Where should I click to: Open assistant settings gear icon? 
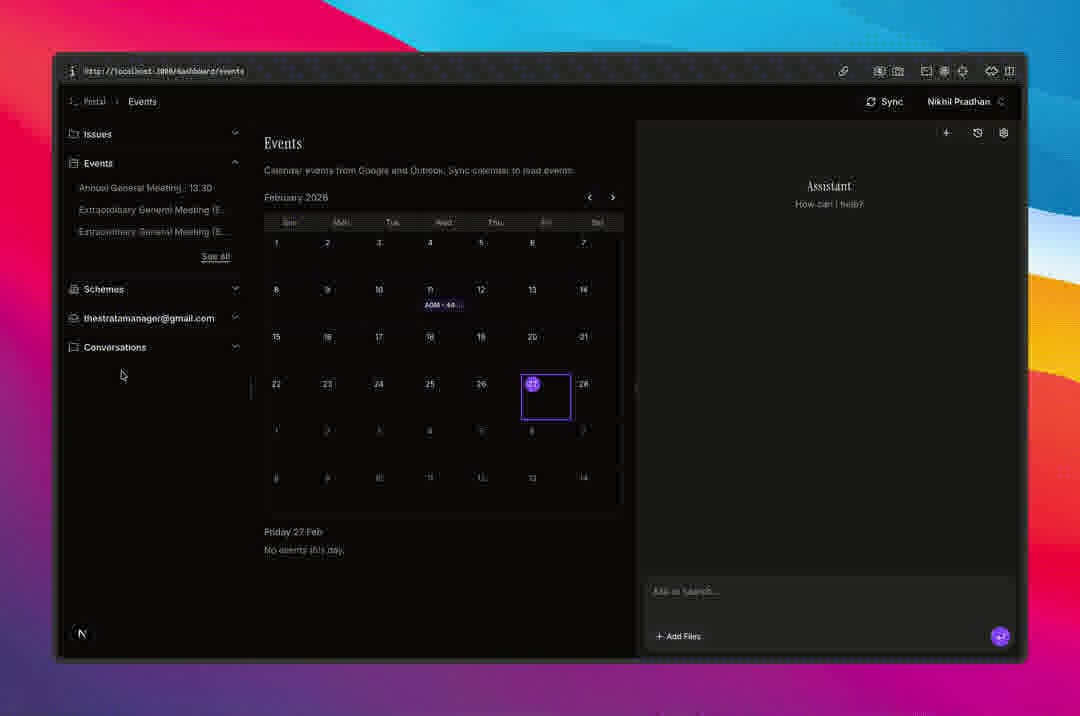click(1004, 133)
